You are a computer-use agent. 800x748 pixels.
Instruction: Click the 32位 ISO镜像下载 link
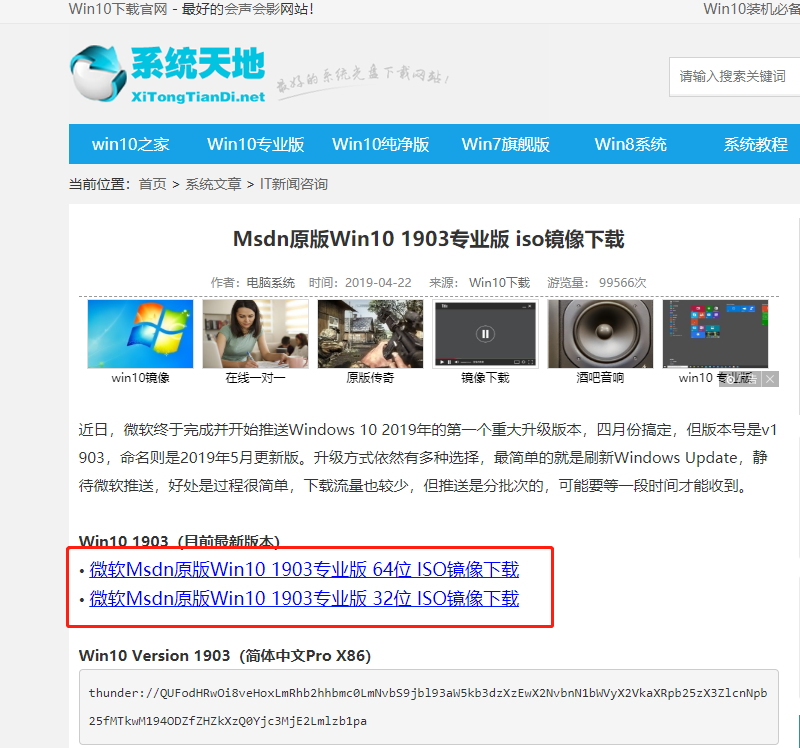(304, 599)
